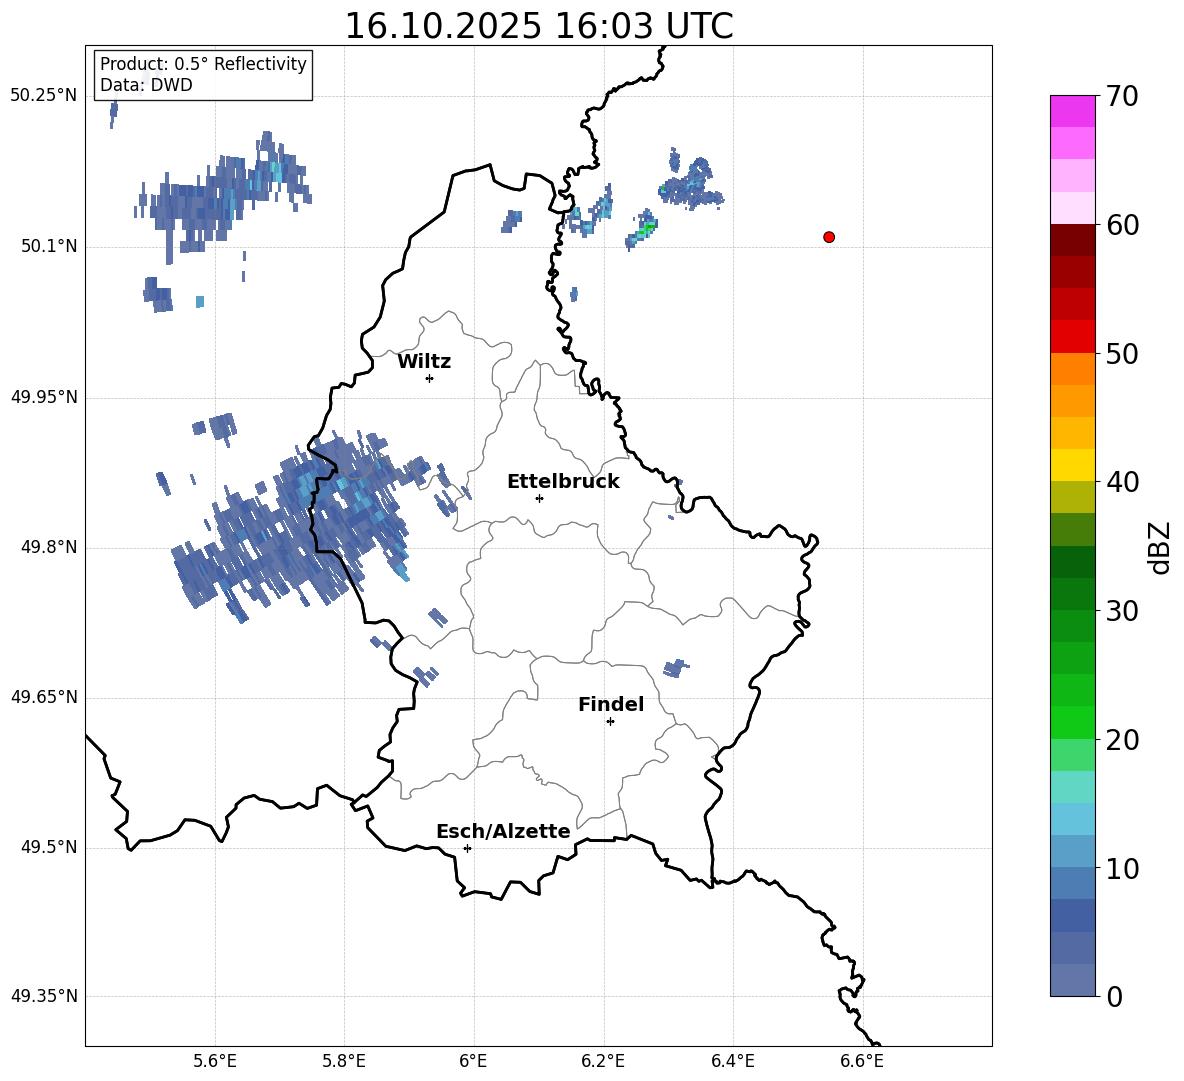Click the bright green colorbar segment just above 20
This screenshot has width=1184, height=1081.
tap(1073, 723)
